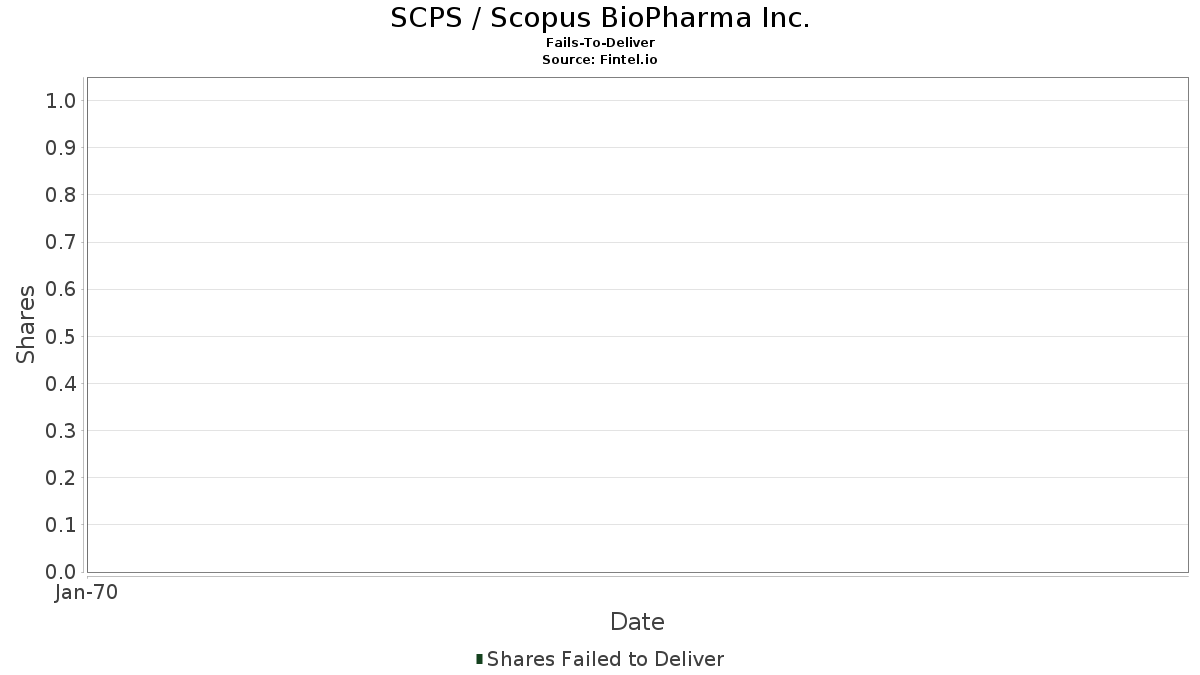Screen dimensions: 1200x675
Task: Click the 1.0 y-axis tick label
Action: (x=61, y=100)
